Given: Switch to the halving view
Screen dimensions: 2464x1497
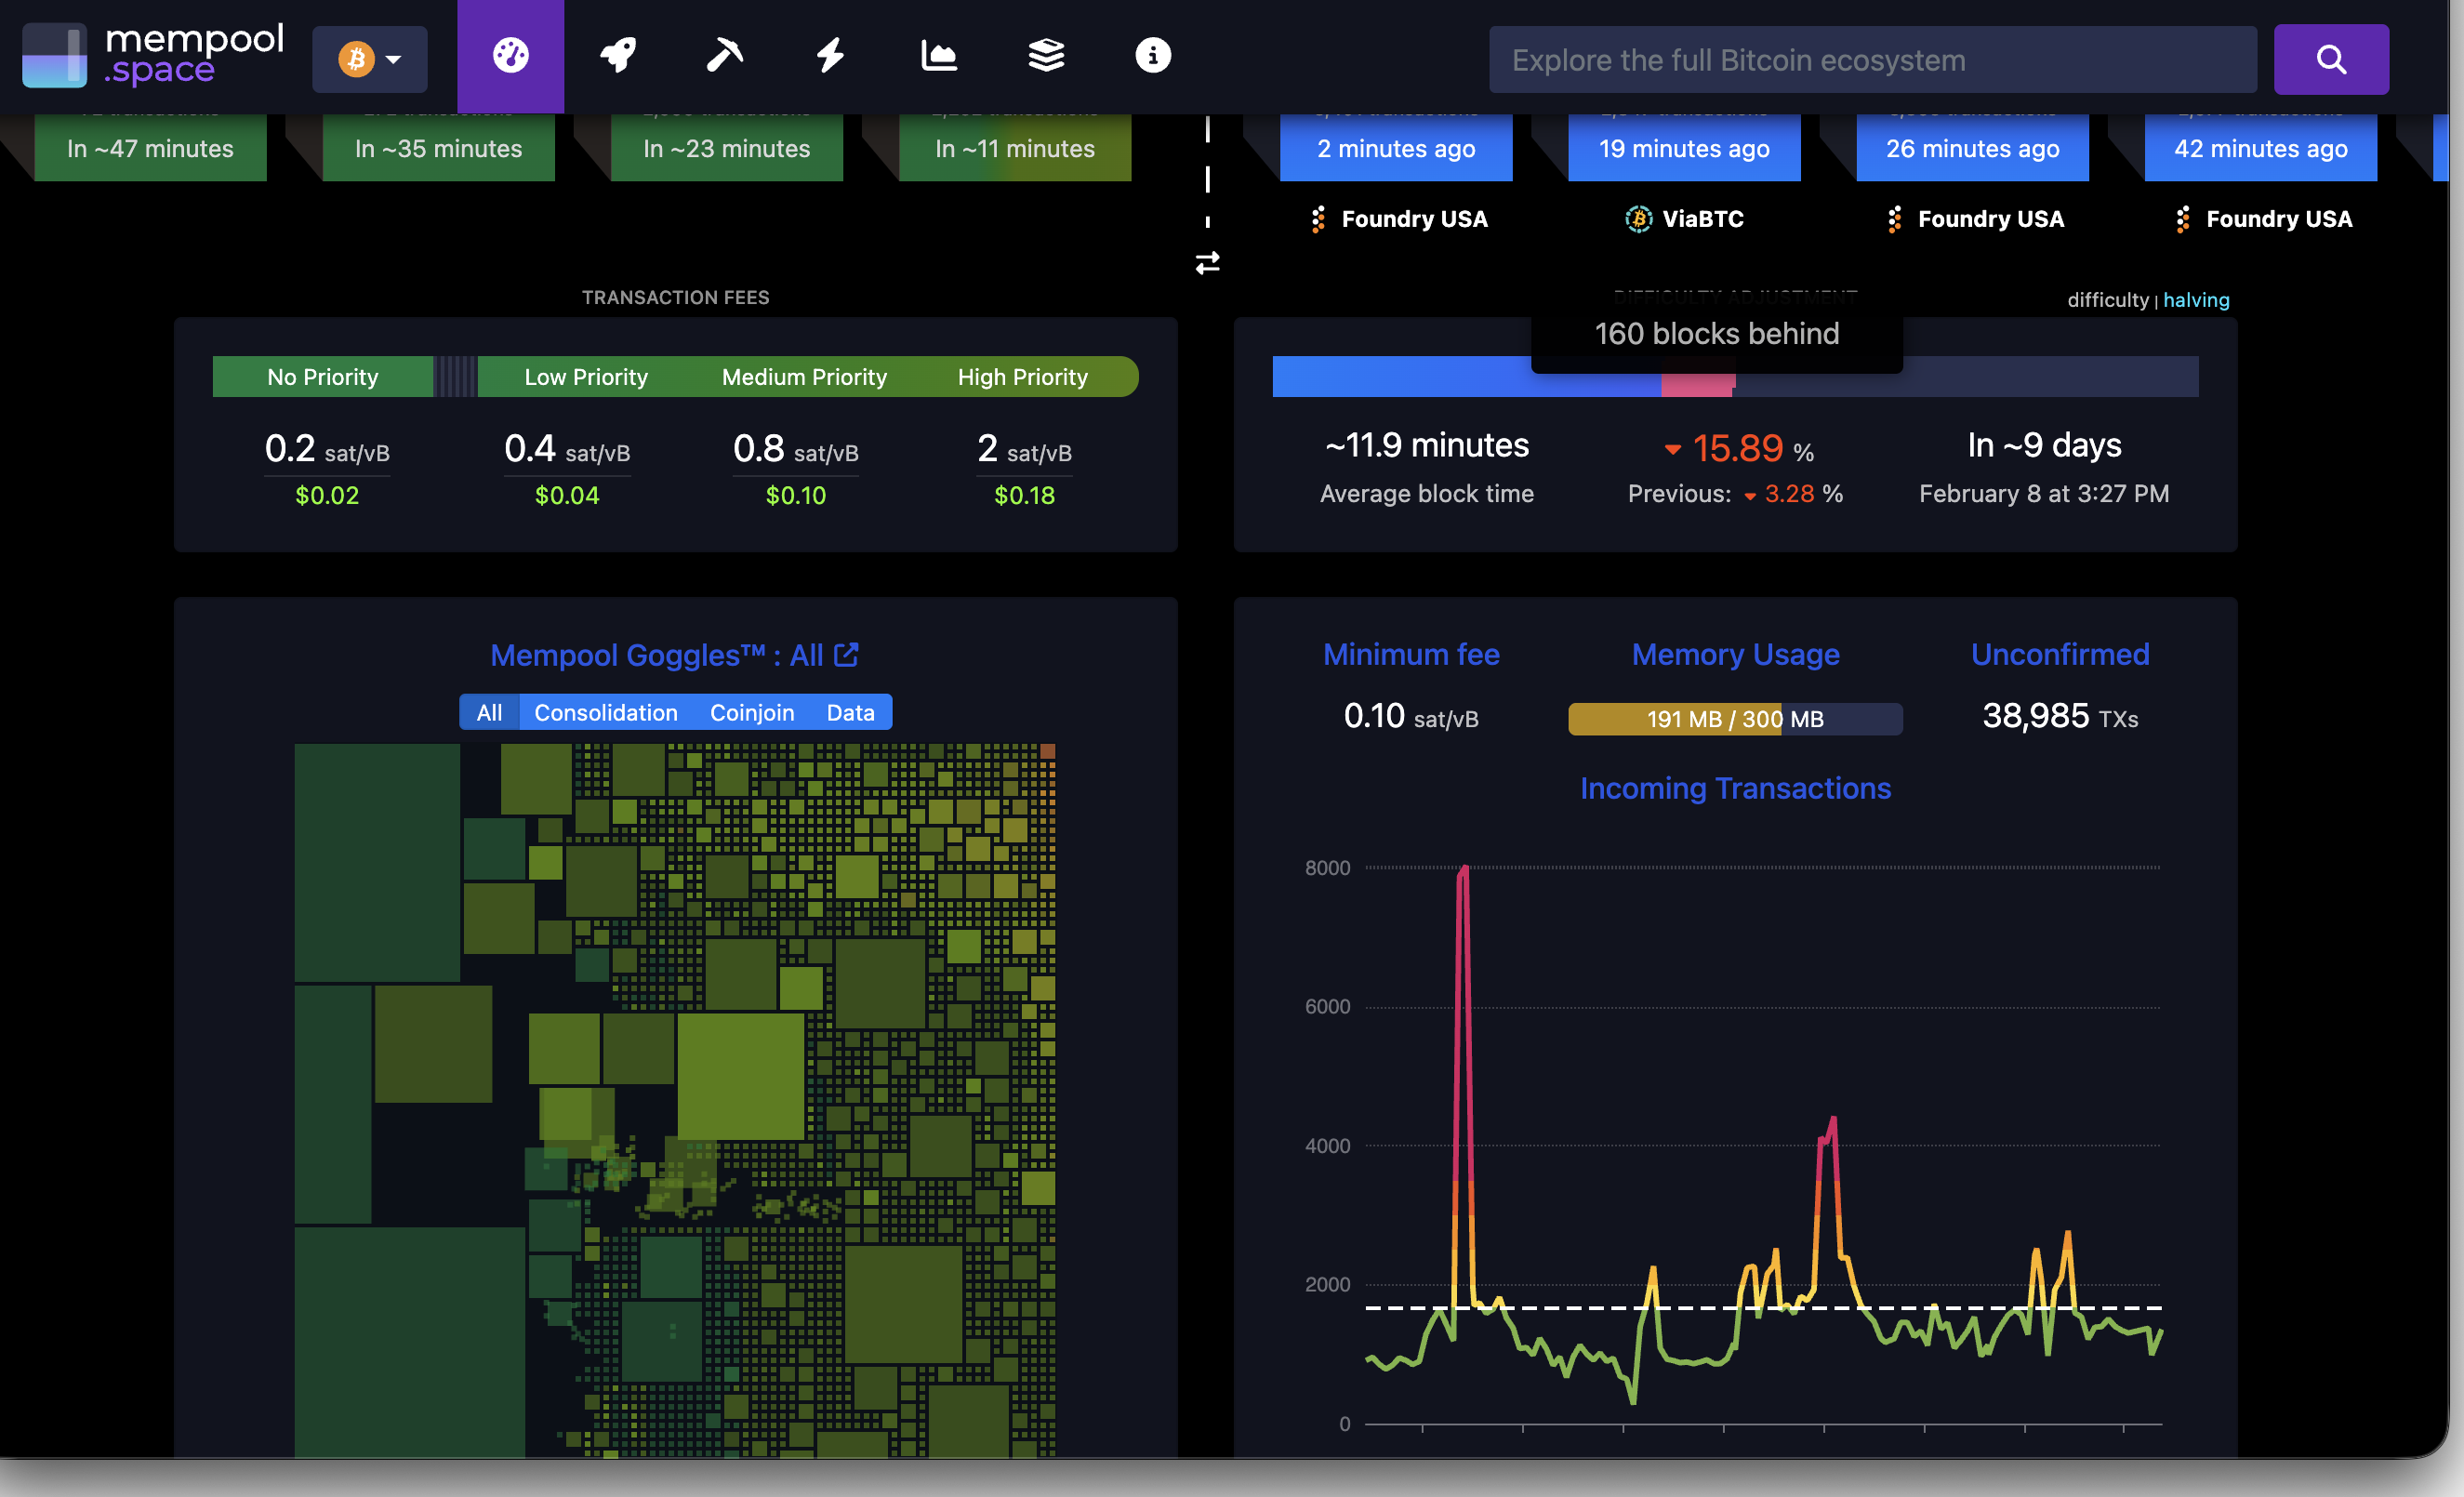Looking at the screenshot, I should pyautogui.click(x=2196, y=300).
